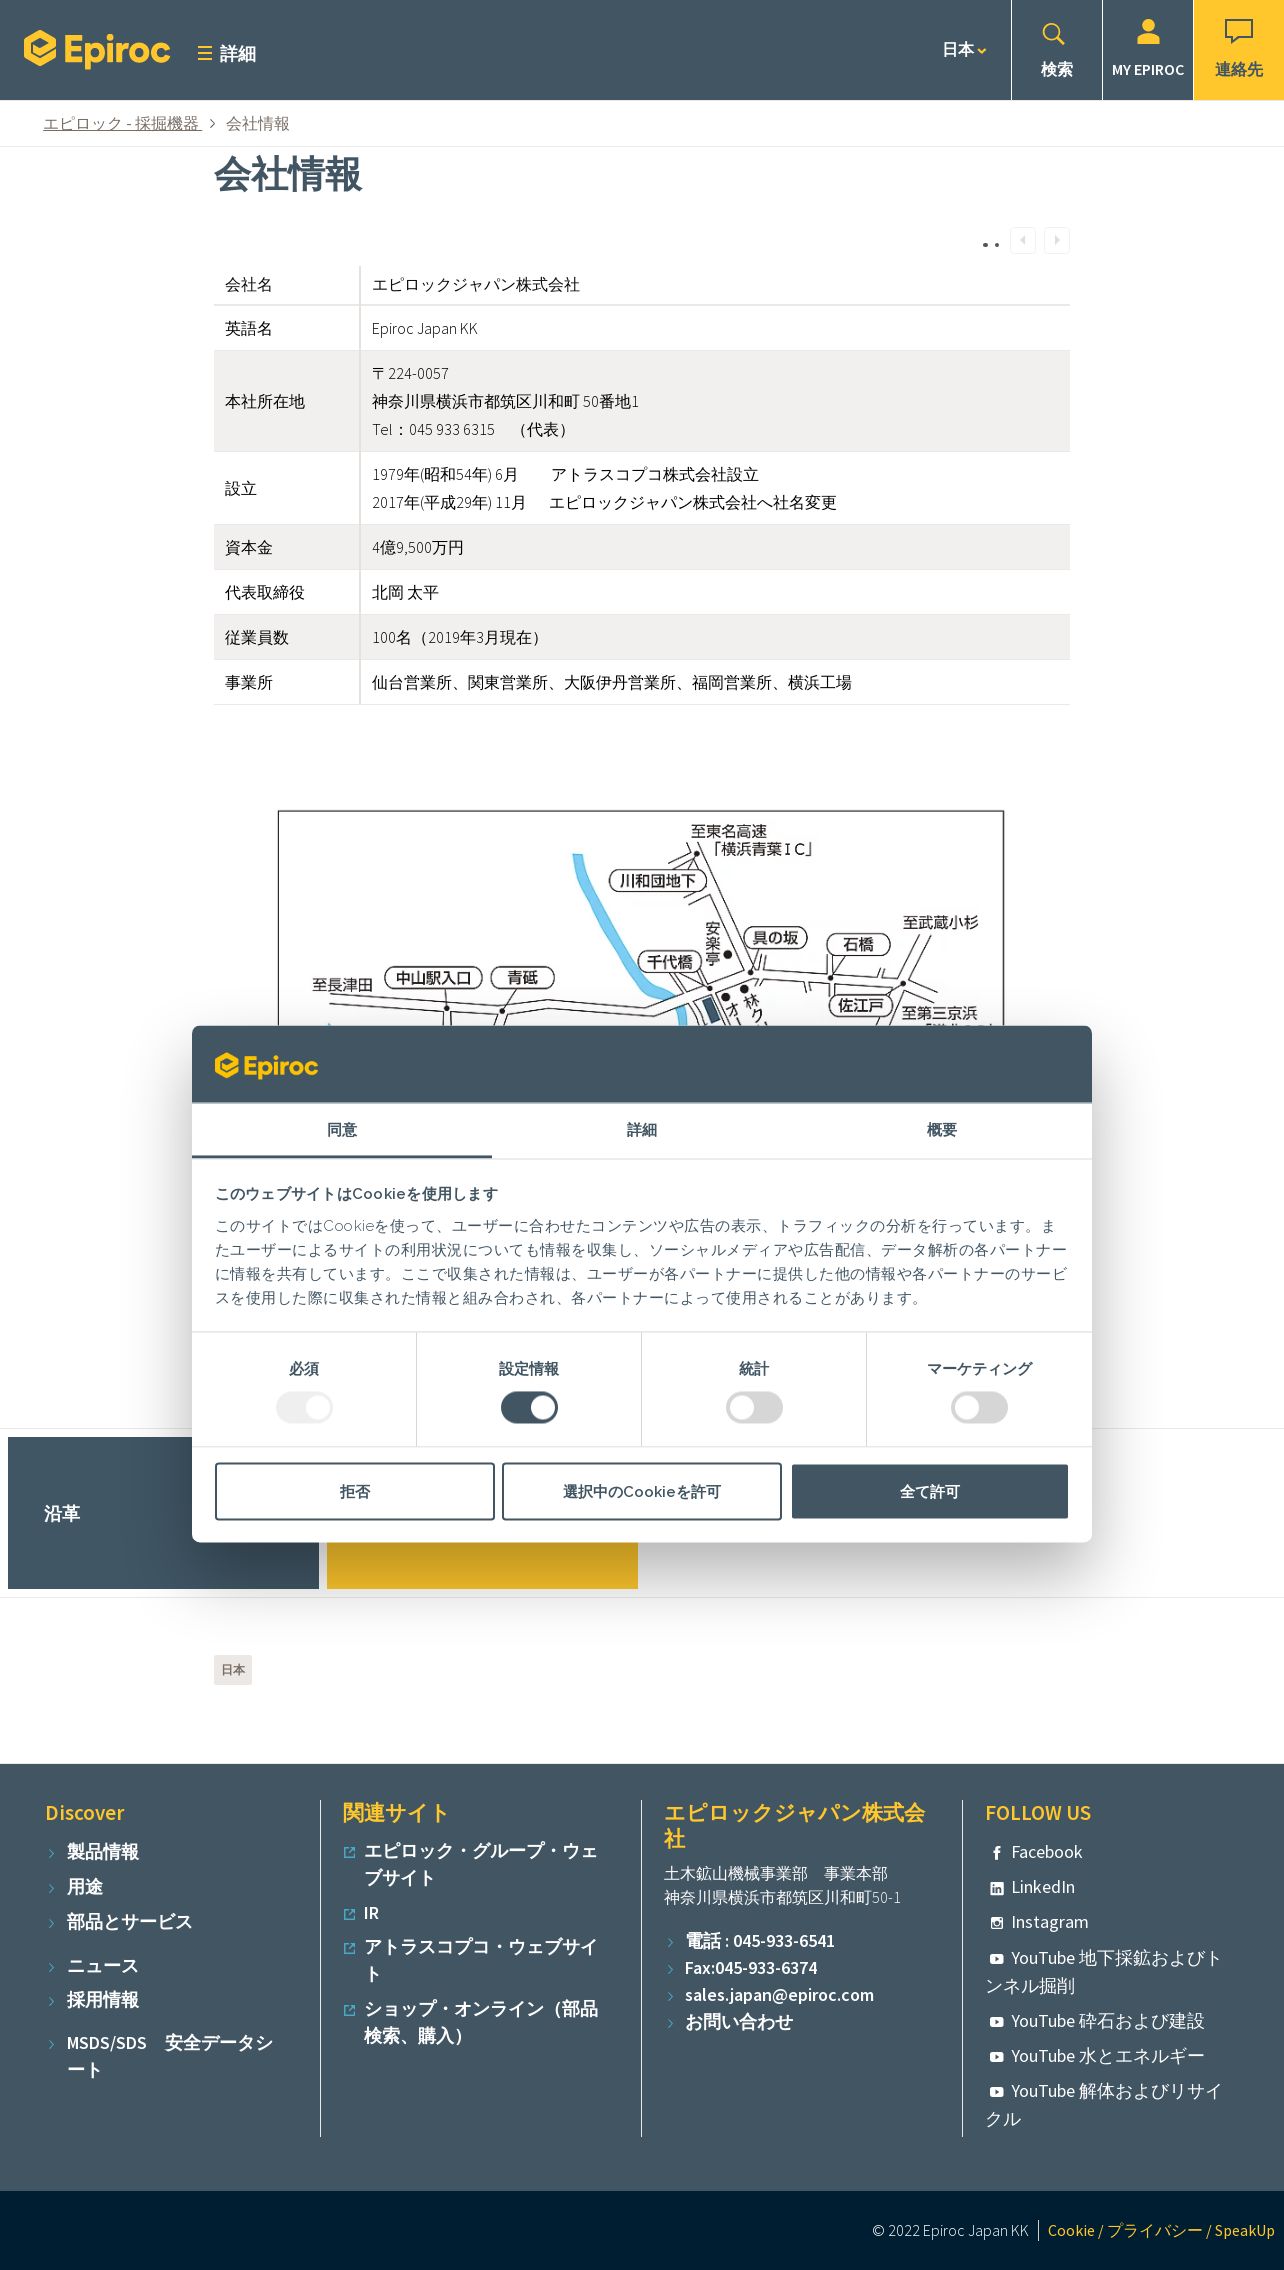The image size is (1284, 2270).
Task: Click chevron next to 製品情報
Action: coord(52,1854)
